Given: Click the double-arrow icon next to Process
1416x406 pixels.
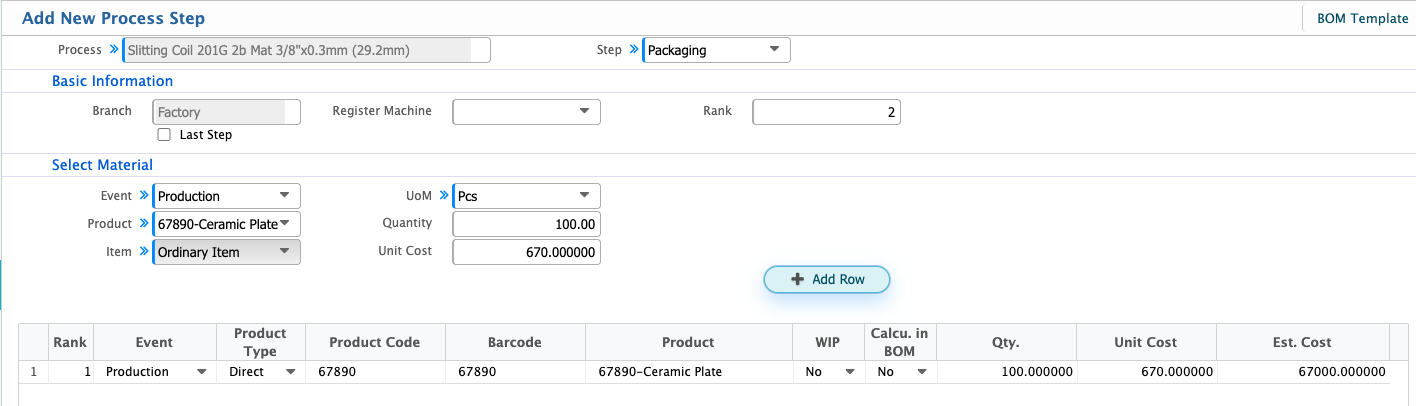Looking at the screenshot, I should (x=113, y=49).
